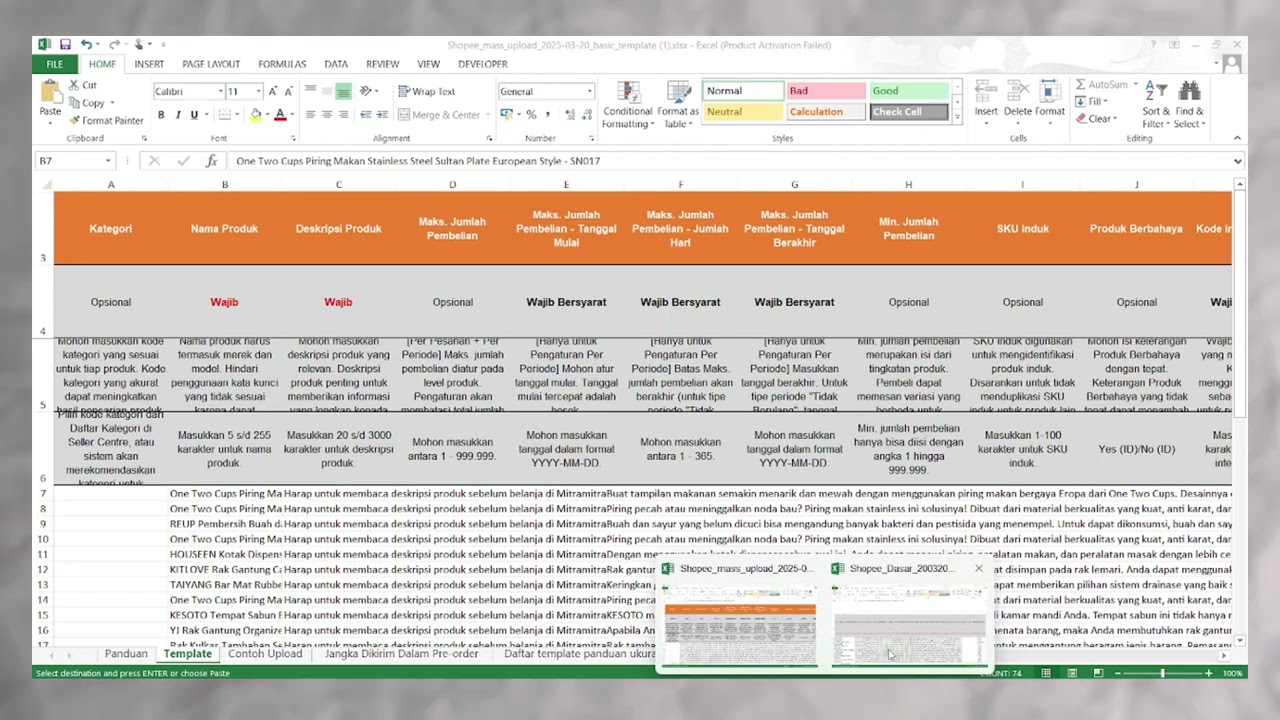Apply middle vertical alignment
Screen dimensions: 1280x720
tap(327, 91)
